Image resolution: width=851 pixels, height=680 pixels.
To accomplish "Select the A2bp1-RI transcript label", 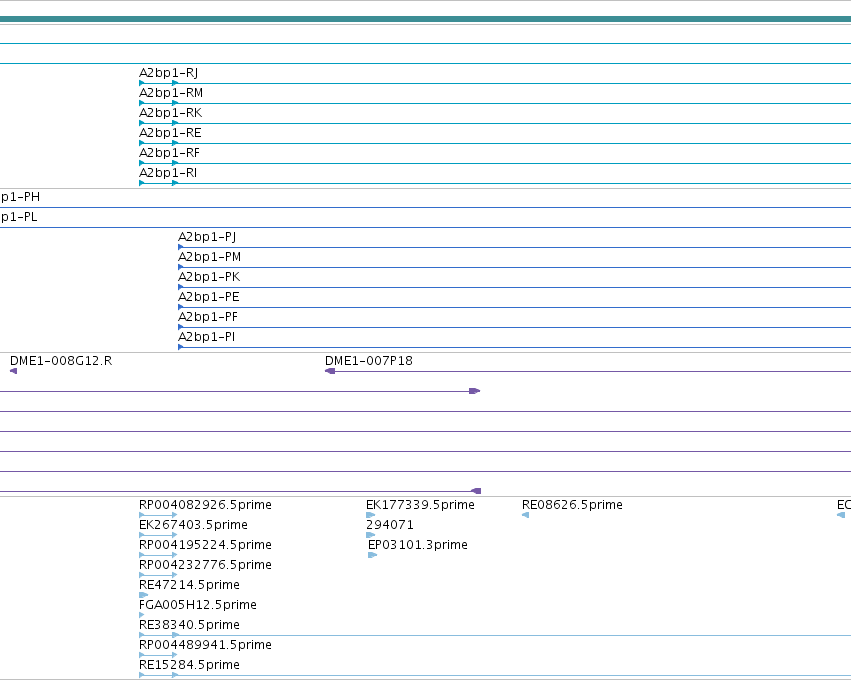I will point(168,173).
